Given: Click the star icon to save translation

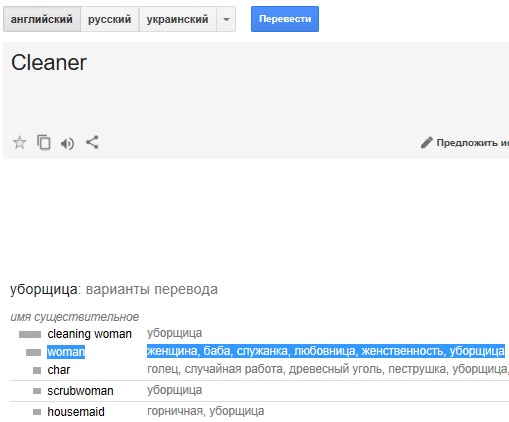Looking at the screenshot, I should pyautogui.click(x=19, y=143).
